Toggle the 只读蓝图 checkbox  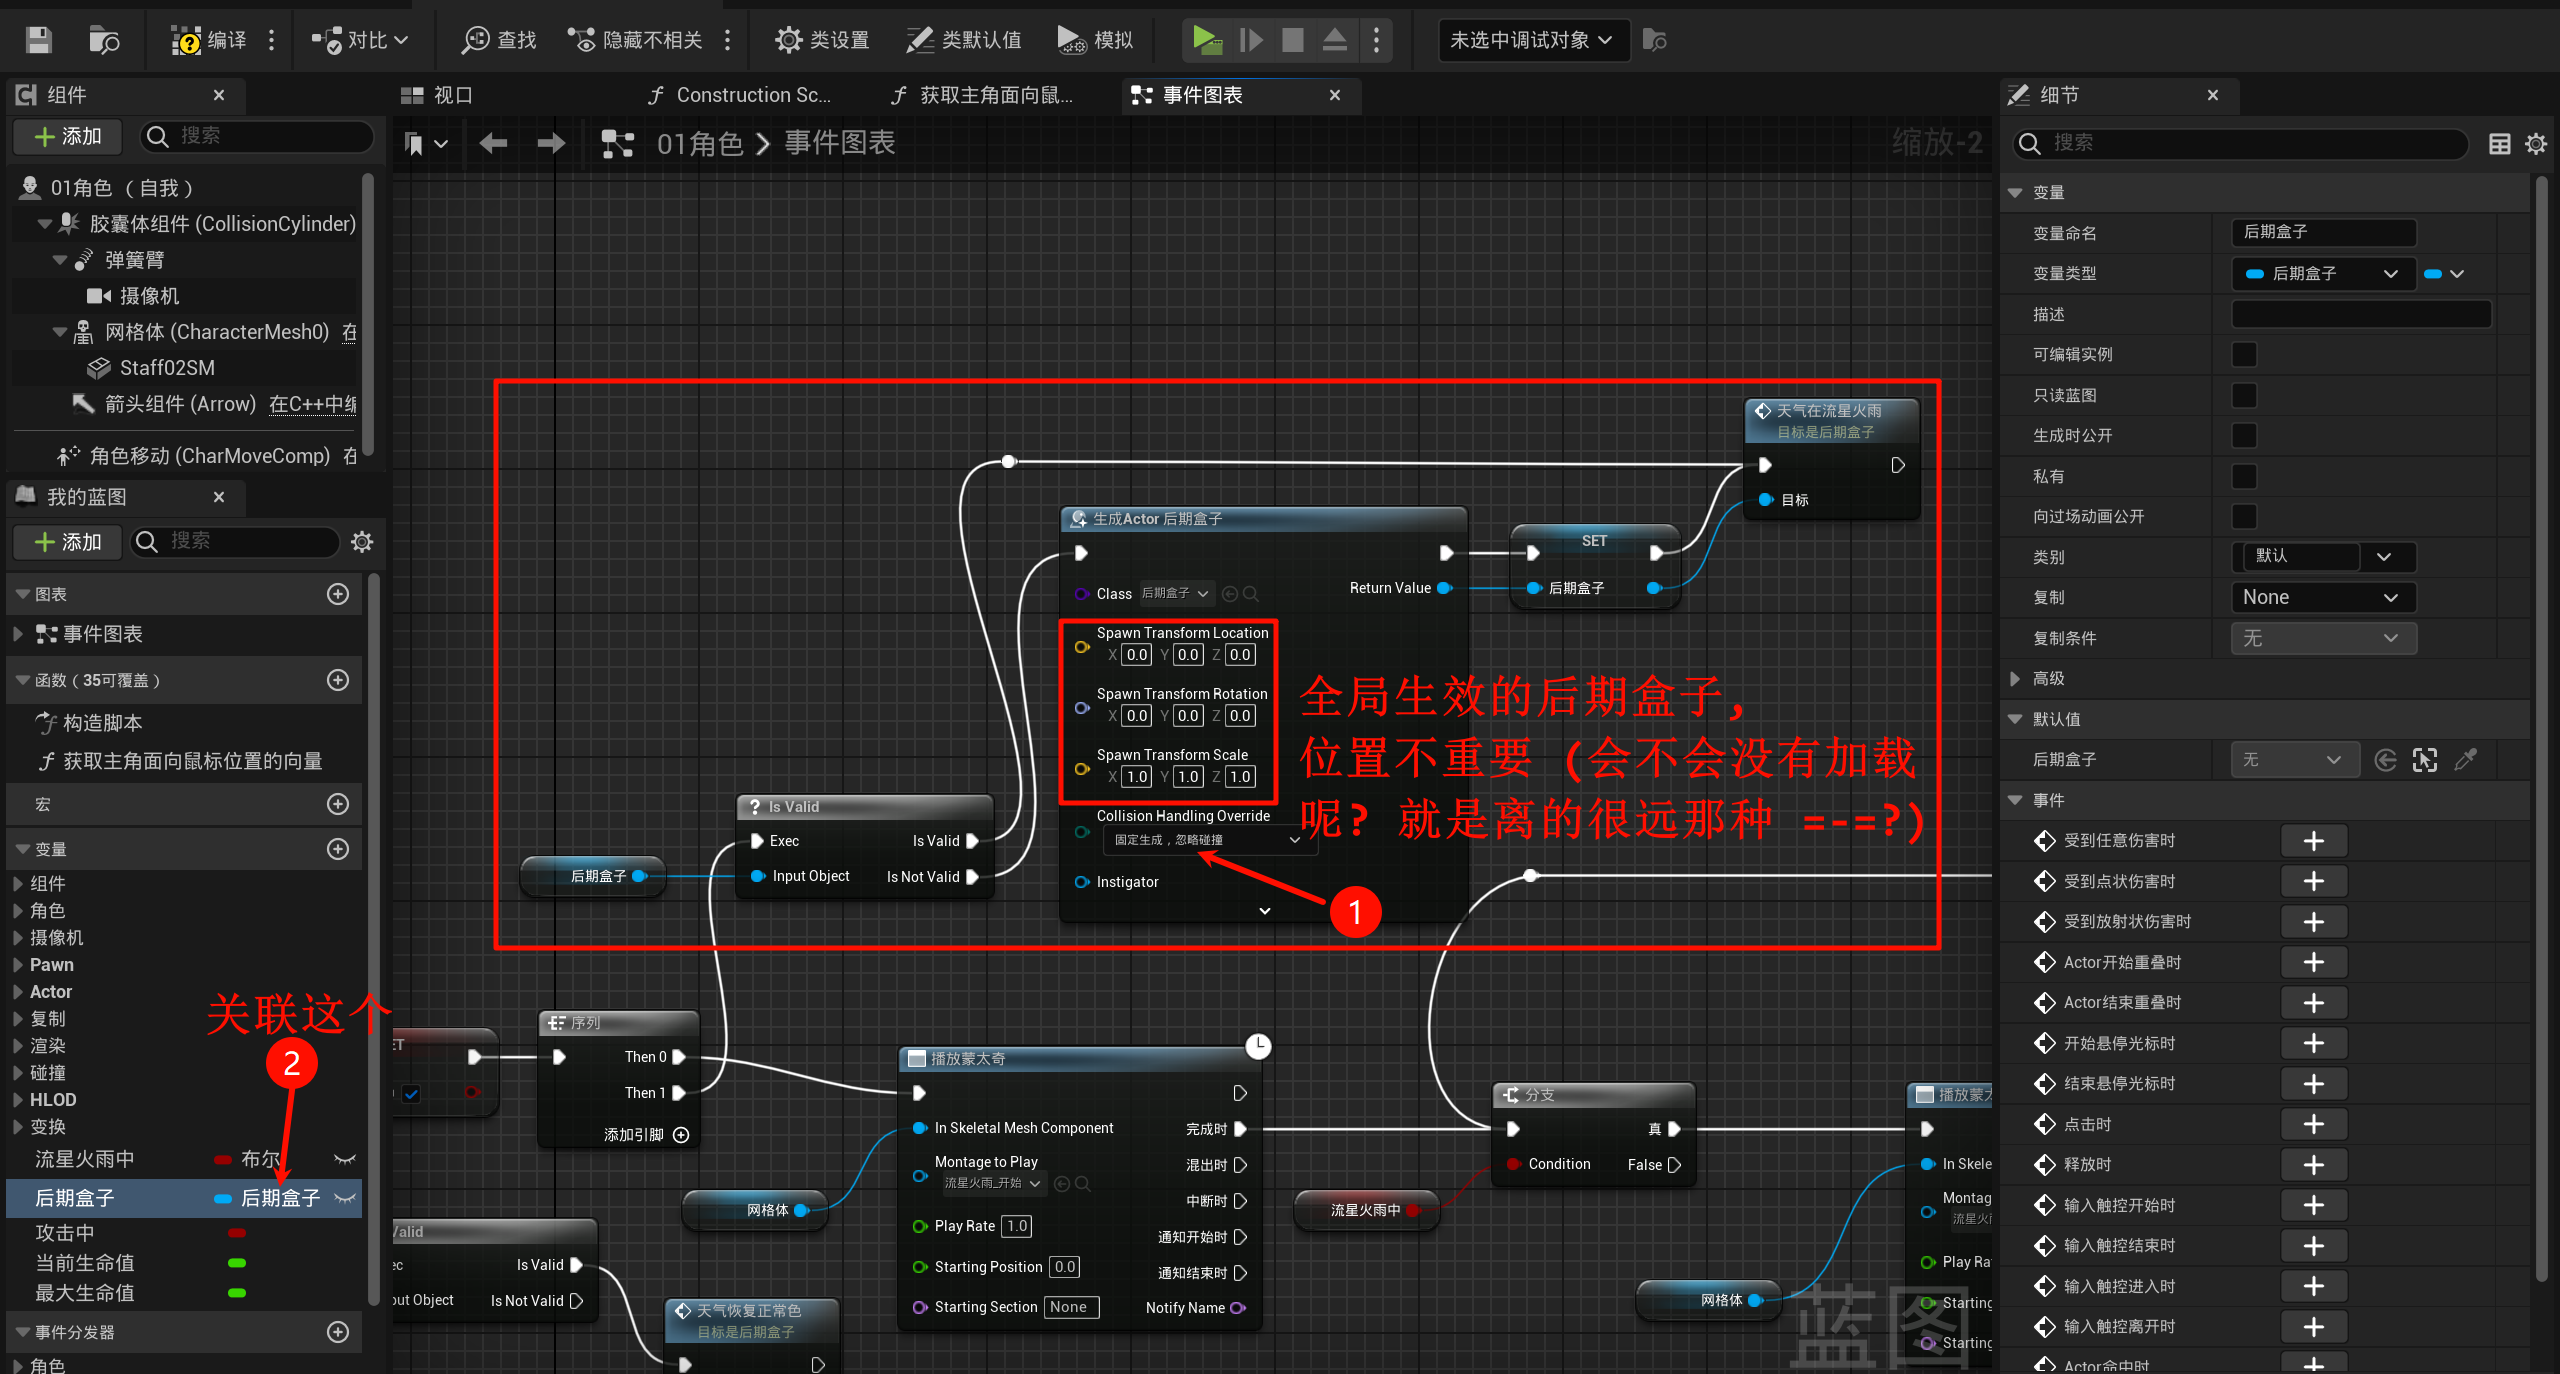tap(2244, 395)
